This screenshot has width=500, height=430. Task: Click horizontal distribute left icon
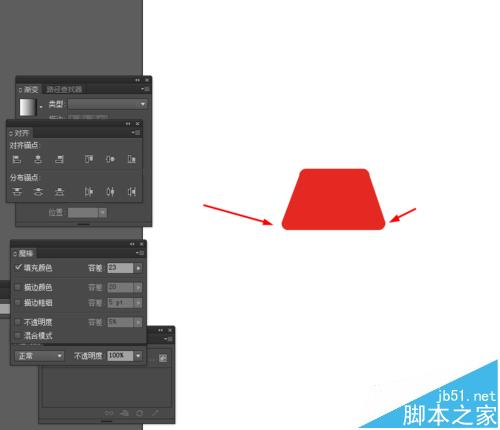[89, 191]
